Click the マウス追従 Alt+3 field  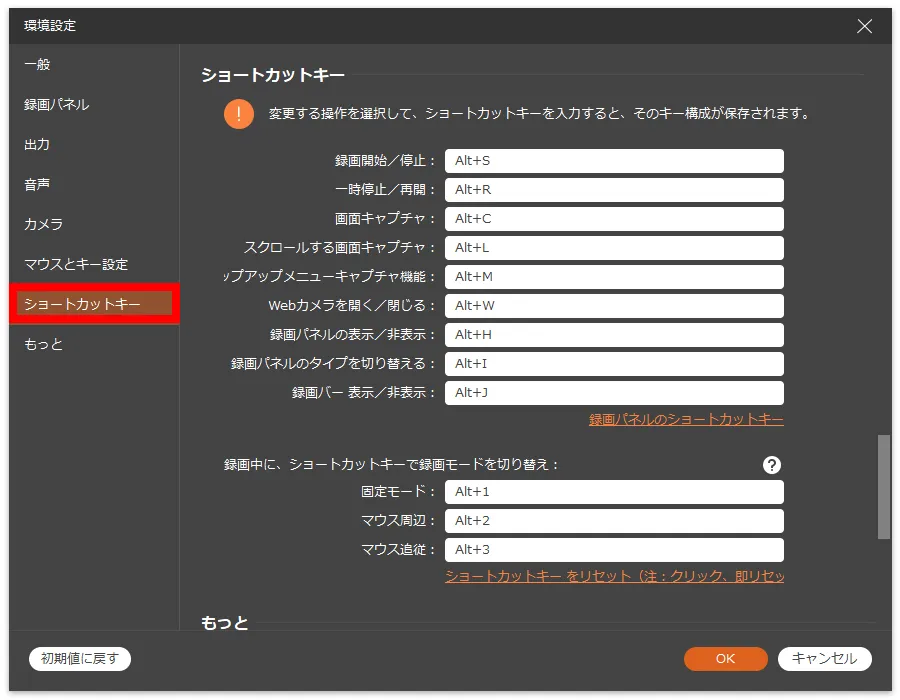point(613,550)
